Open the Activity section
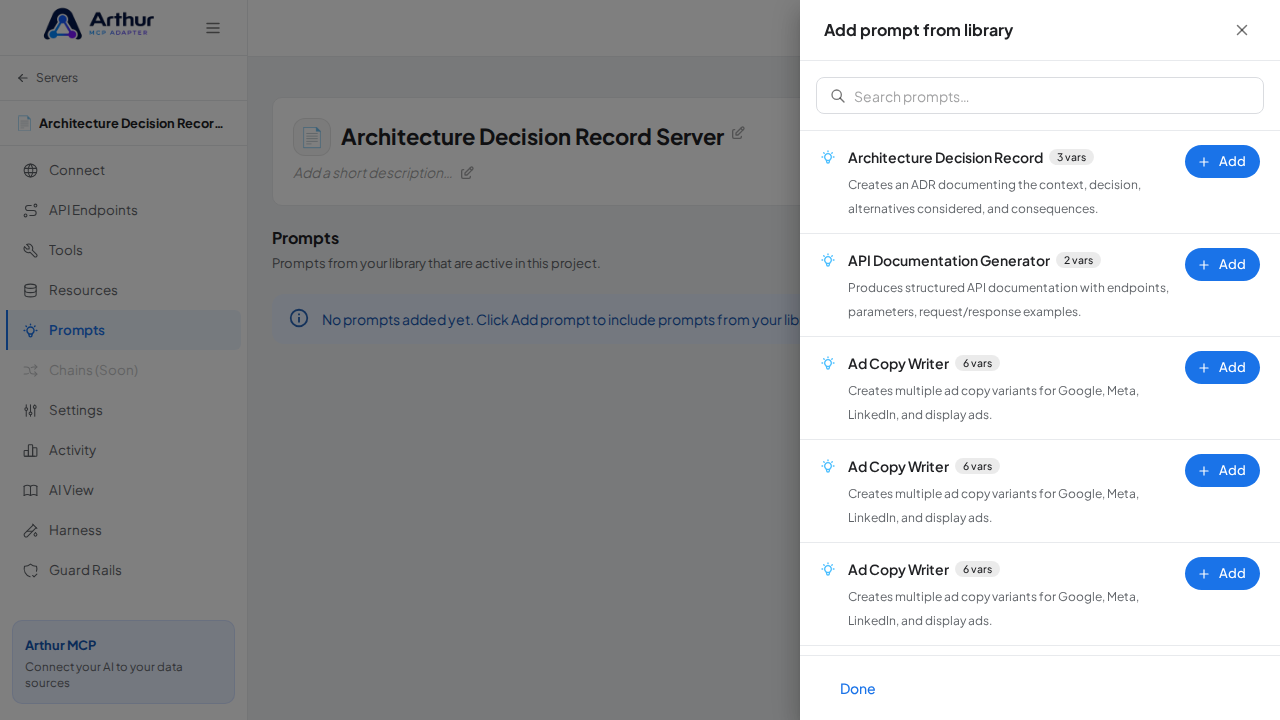The image size is (1280, 720). click(x=123, y=450)
